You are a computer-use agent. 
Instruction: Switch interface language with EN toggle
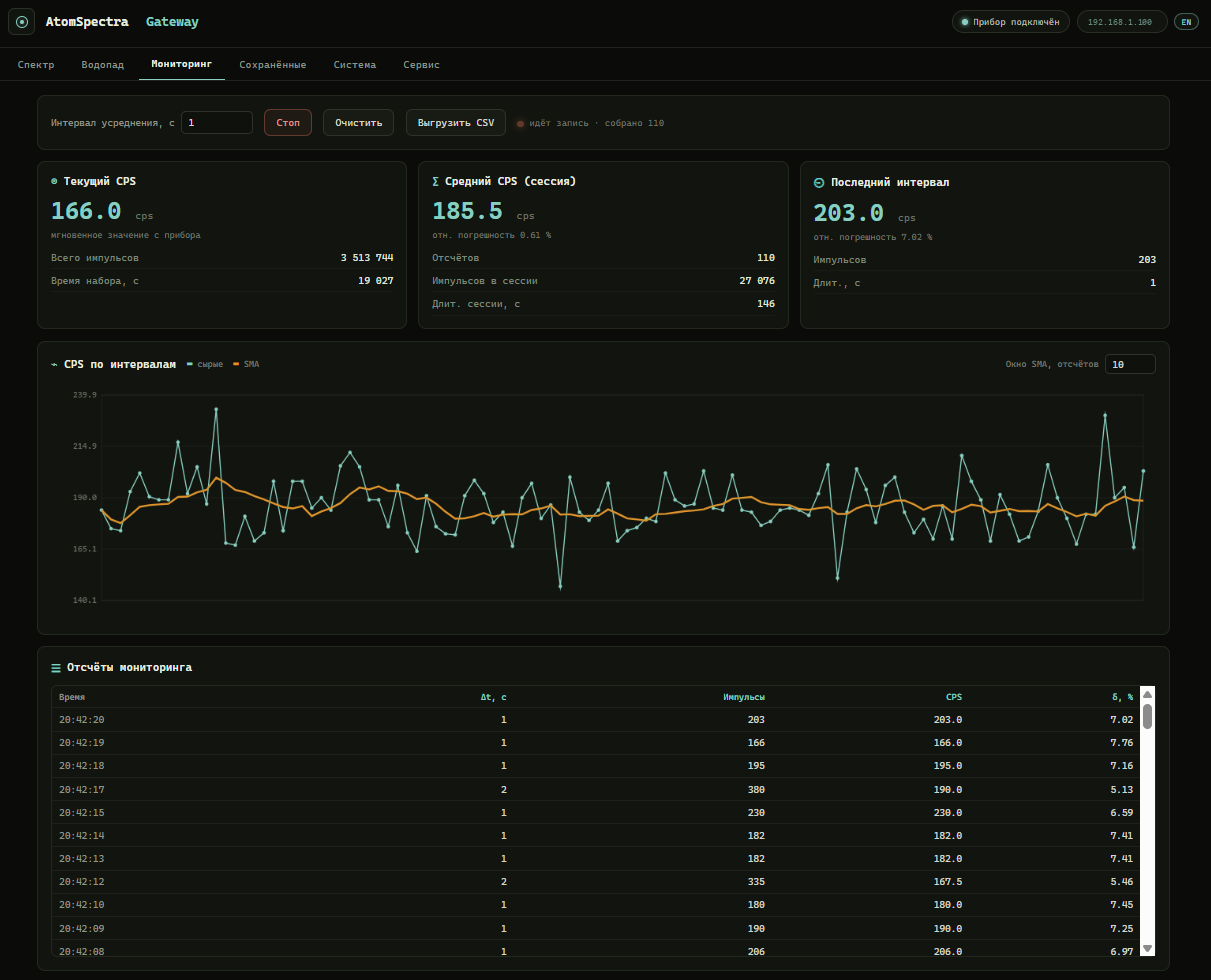tap(1186, 22)
